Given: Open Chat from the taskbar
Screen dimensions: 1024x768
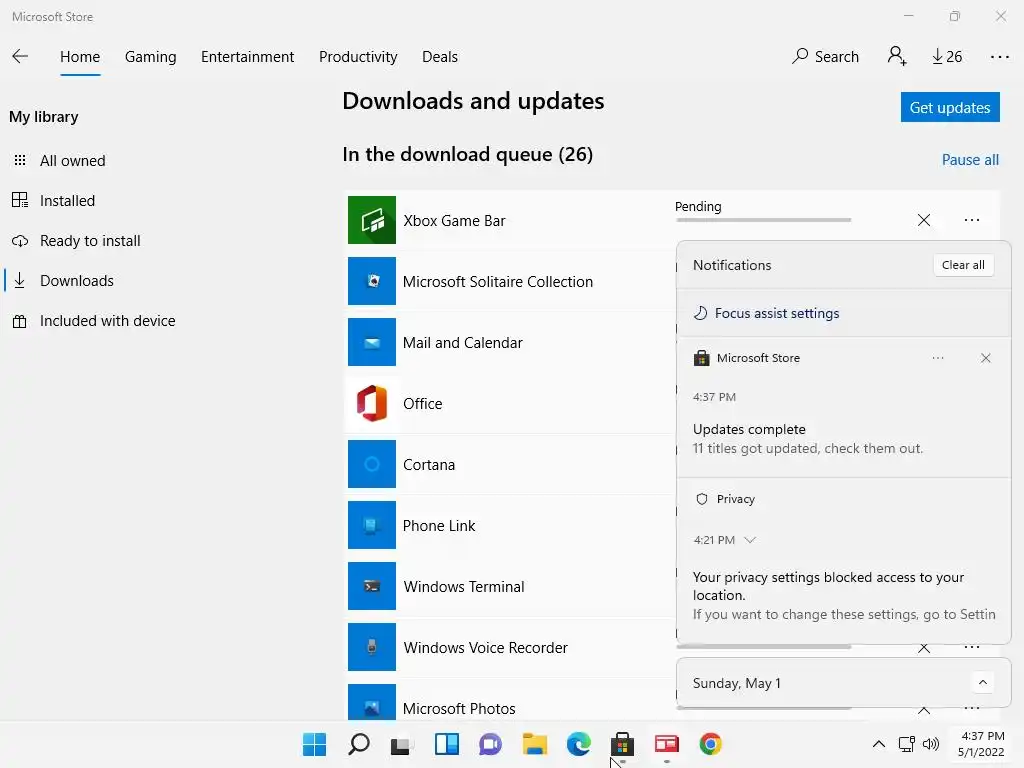Looking at the screenshot, I should 490,744.
